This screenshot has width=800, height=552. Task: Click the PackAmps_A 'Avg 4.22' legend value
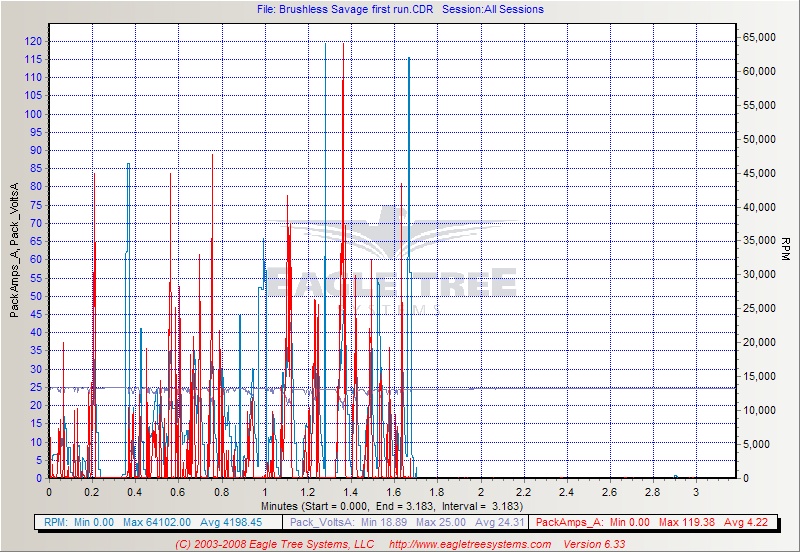746,522
